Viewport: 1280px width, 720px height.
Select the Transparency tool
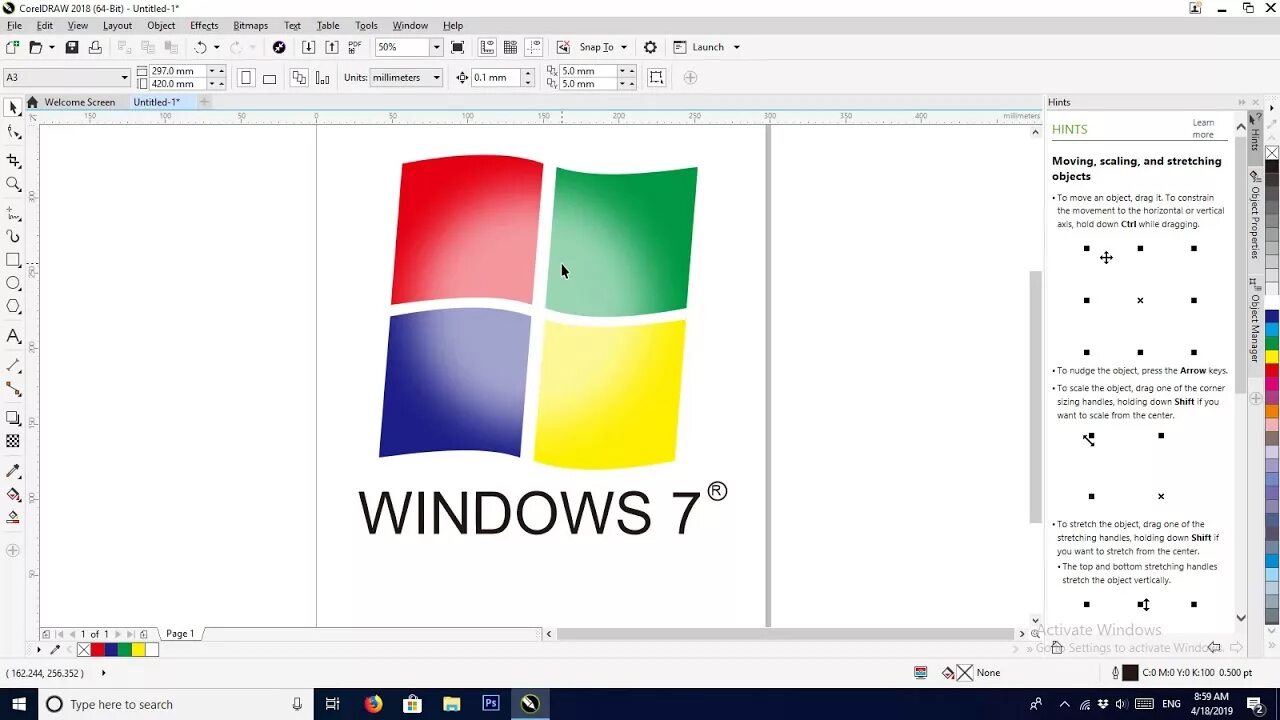click(x=13, y=441)
